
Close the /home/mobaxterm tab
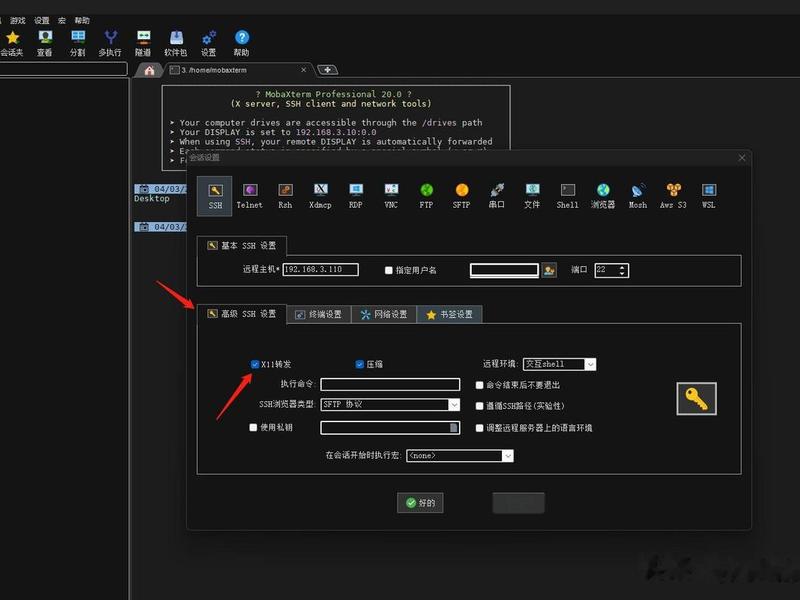tap(304, 70)
